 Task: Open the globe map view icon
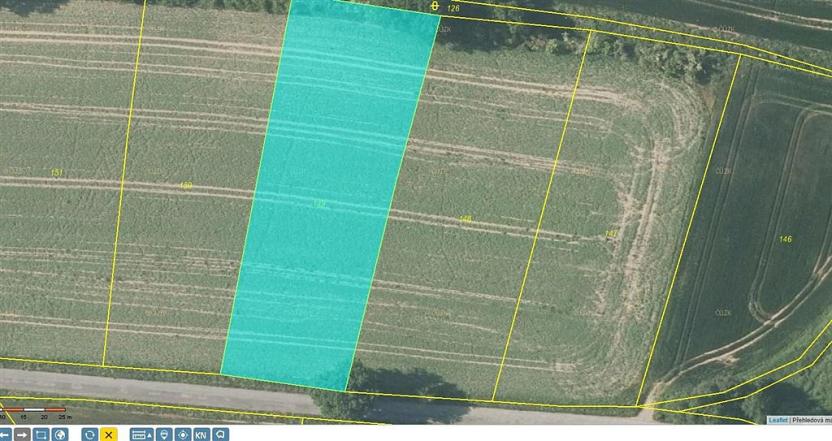59,434
